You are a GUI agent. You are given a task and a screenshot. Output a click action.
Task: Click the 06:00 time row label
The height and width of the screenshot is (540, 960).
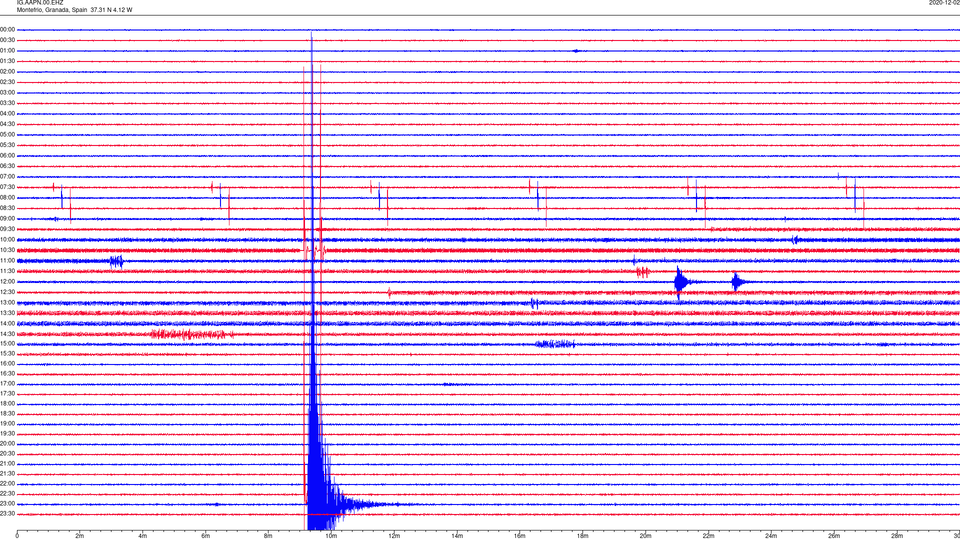tap(7, 156)
